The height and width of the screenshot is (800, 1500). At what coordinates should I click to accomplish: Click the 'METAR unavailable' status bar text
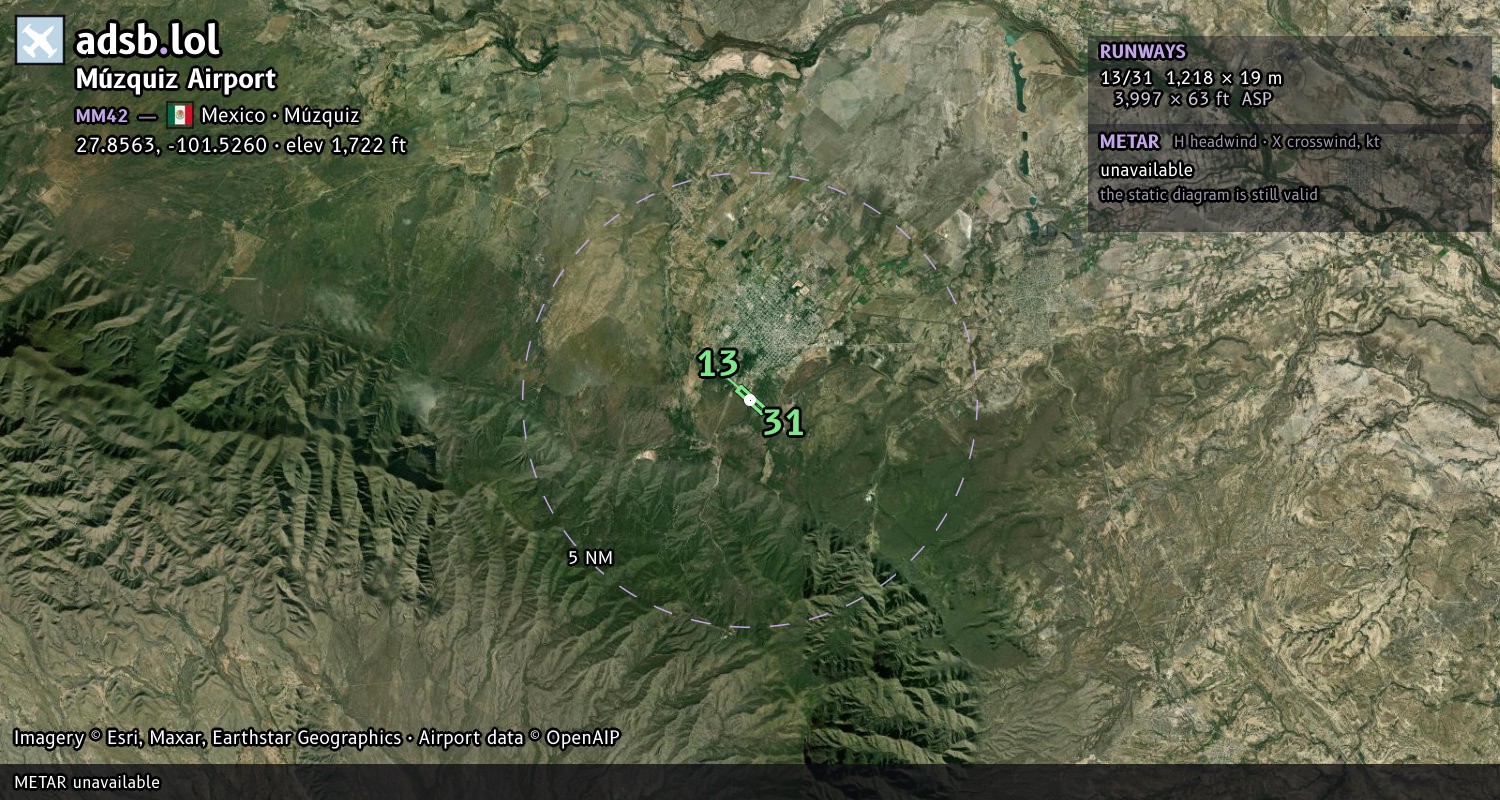pyautogui.click(x=87, y=782)
